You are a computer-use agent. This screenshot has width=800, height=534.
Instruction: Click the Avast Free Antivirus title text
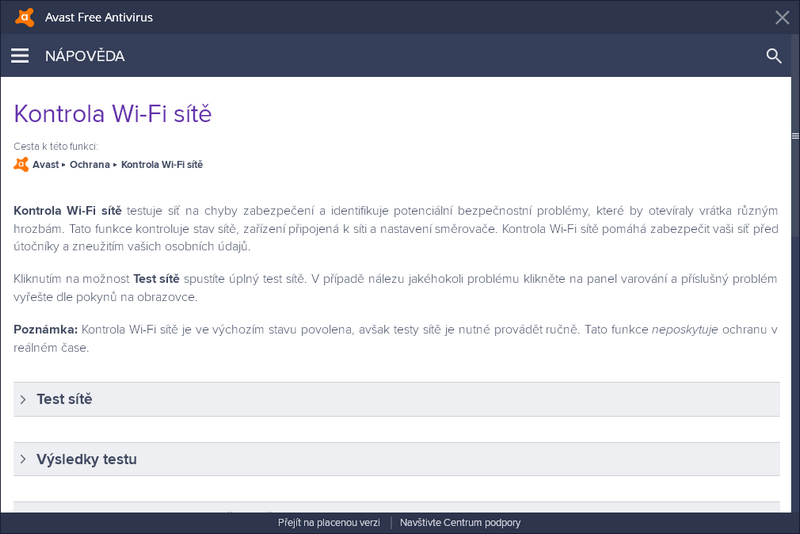(x=99, y=17)
